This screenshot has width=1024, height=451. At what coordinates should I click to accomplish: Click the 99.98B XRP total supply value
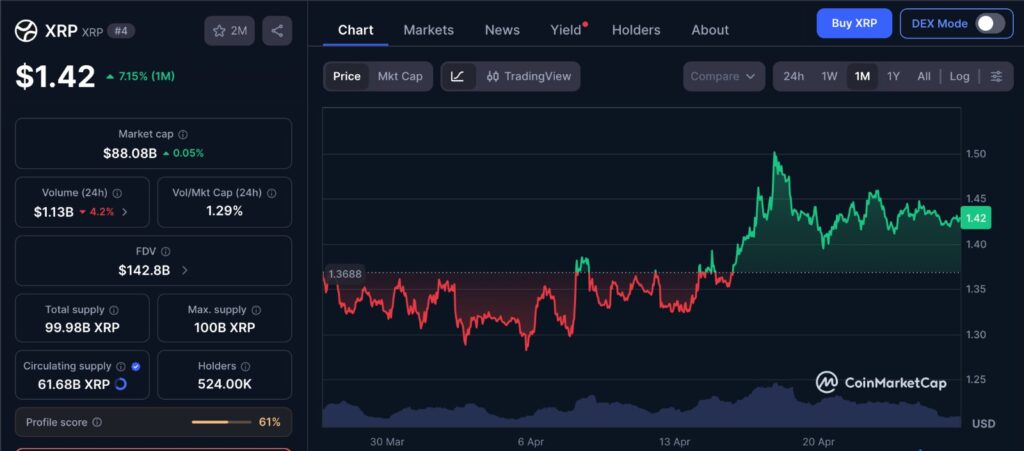[82, 328]
